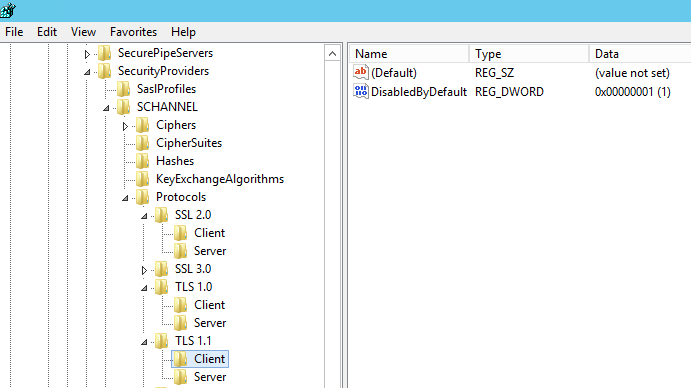This screenshot has height=388, width=691.
Task: Click the Registry Editor title bar icon
Action: coord(7,10)
